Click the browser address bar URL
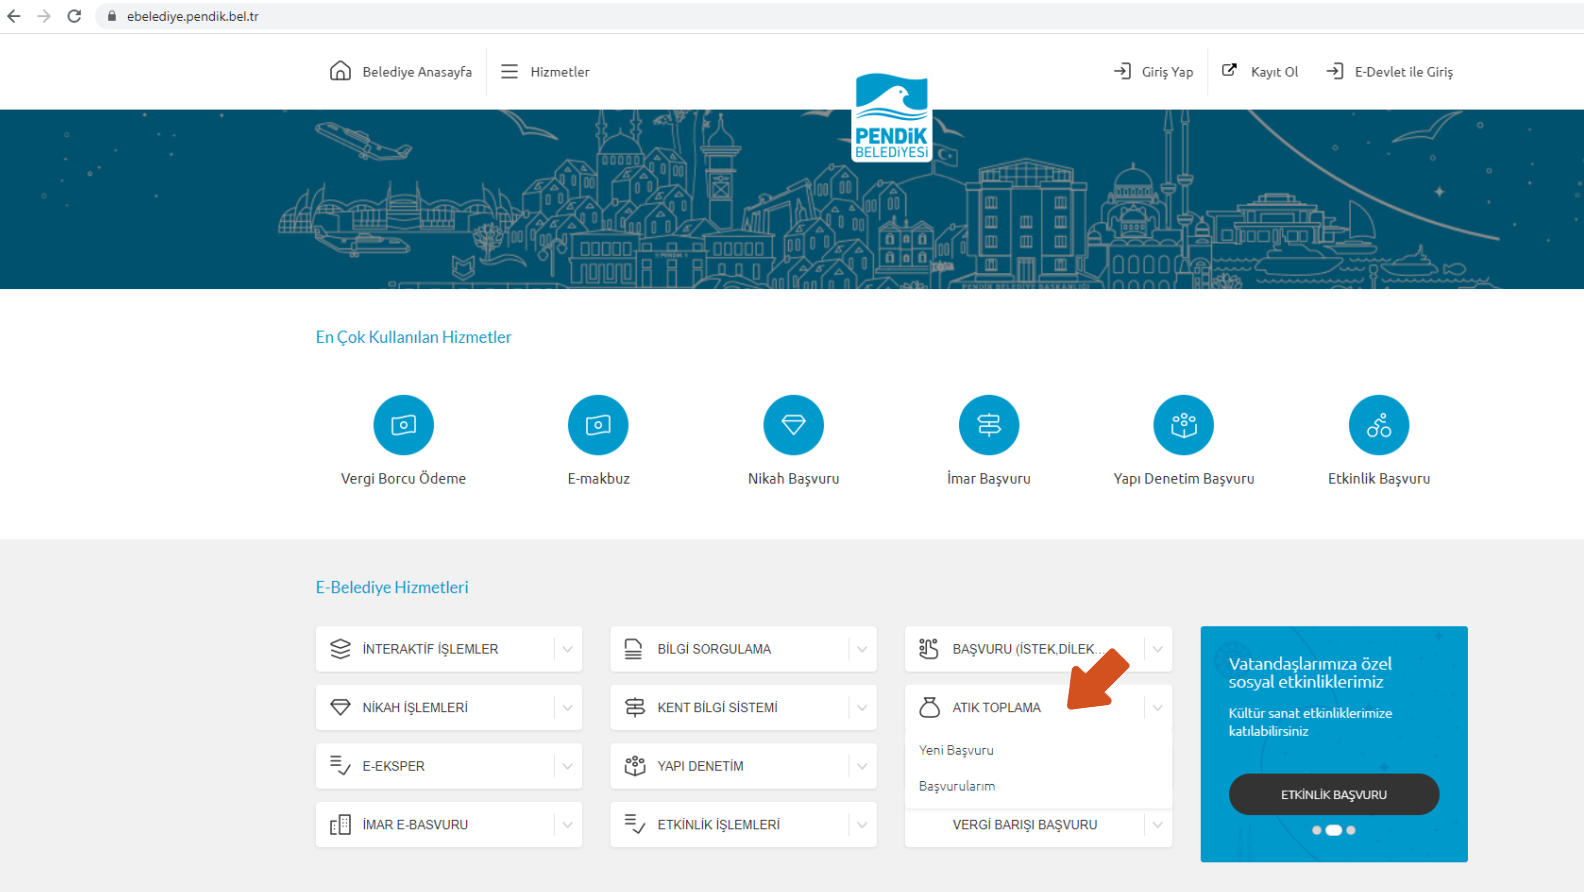The height and width of the screenshot is (892, 1584). click(x=193, y=16)
